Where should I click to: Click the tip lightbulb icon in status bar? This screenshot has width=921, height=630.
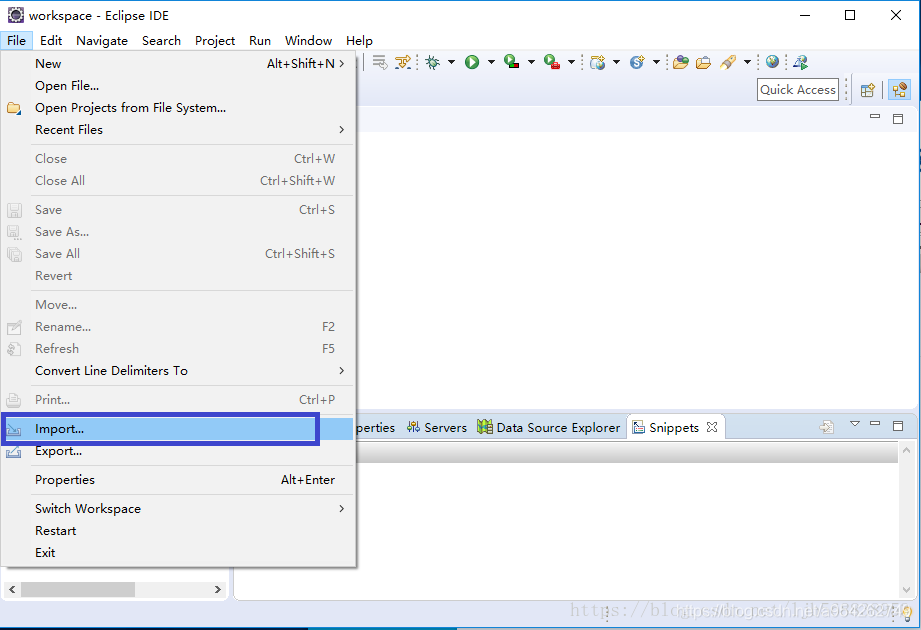tap(907, 614)
